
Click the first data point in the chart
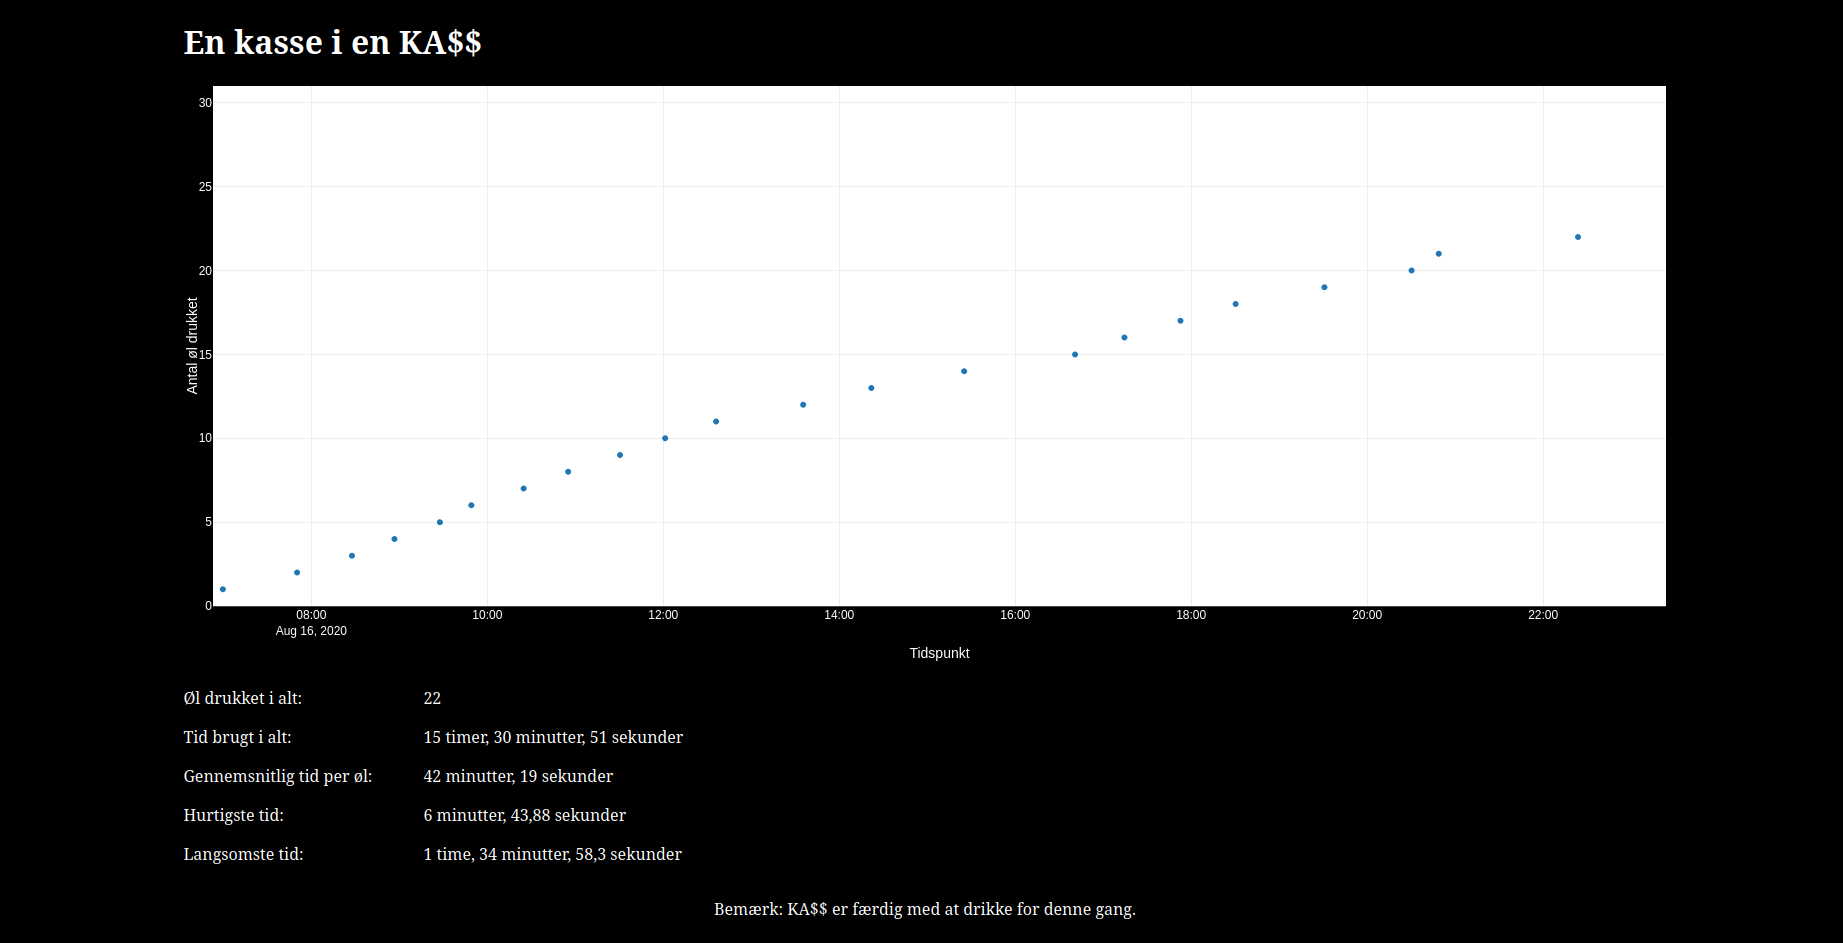point(223,589)
